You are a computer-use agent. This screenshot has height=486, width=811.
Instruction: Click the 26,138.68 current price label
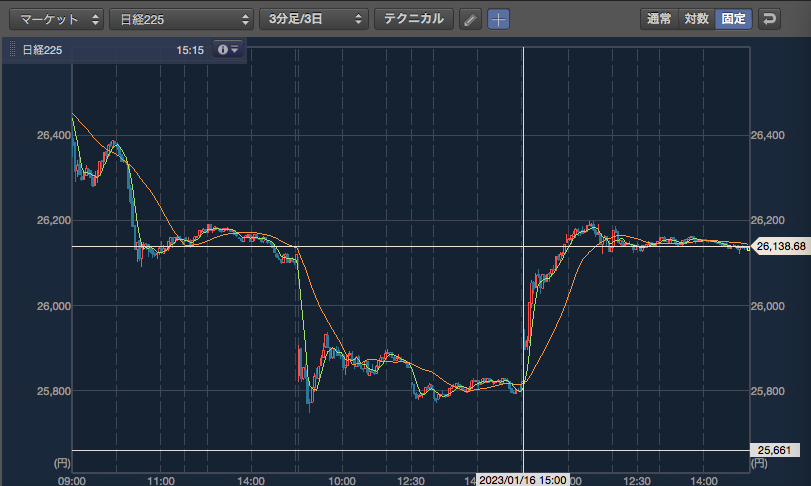[x=780, y=247]
